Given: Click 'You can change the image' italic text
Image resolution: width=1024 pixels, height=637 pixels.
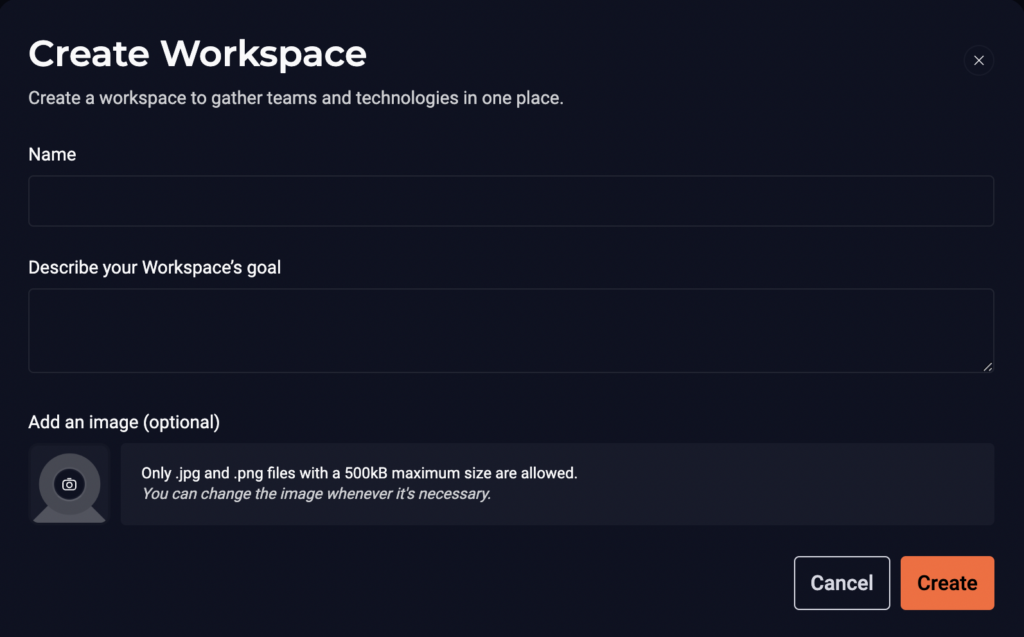Looking at the screenshot, I should [316, 494].
